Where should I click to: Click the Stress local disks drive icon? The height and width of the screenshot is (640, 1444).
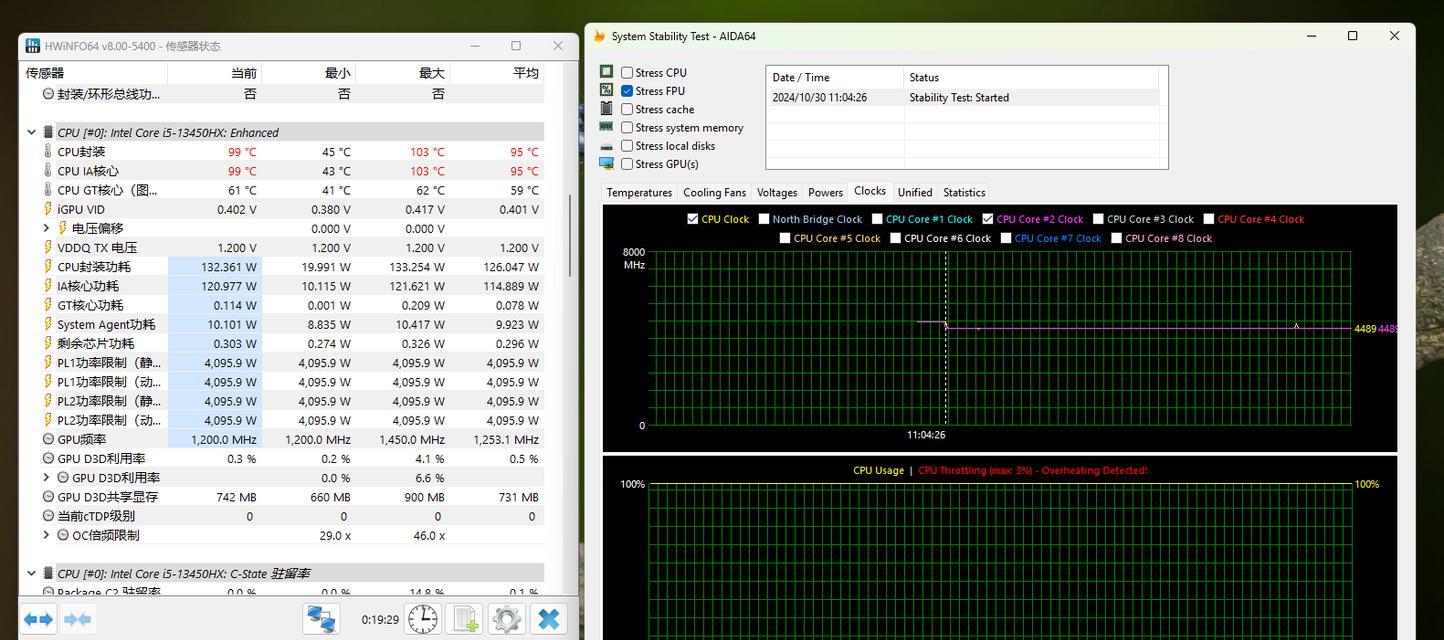pos(606,146)
